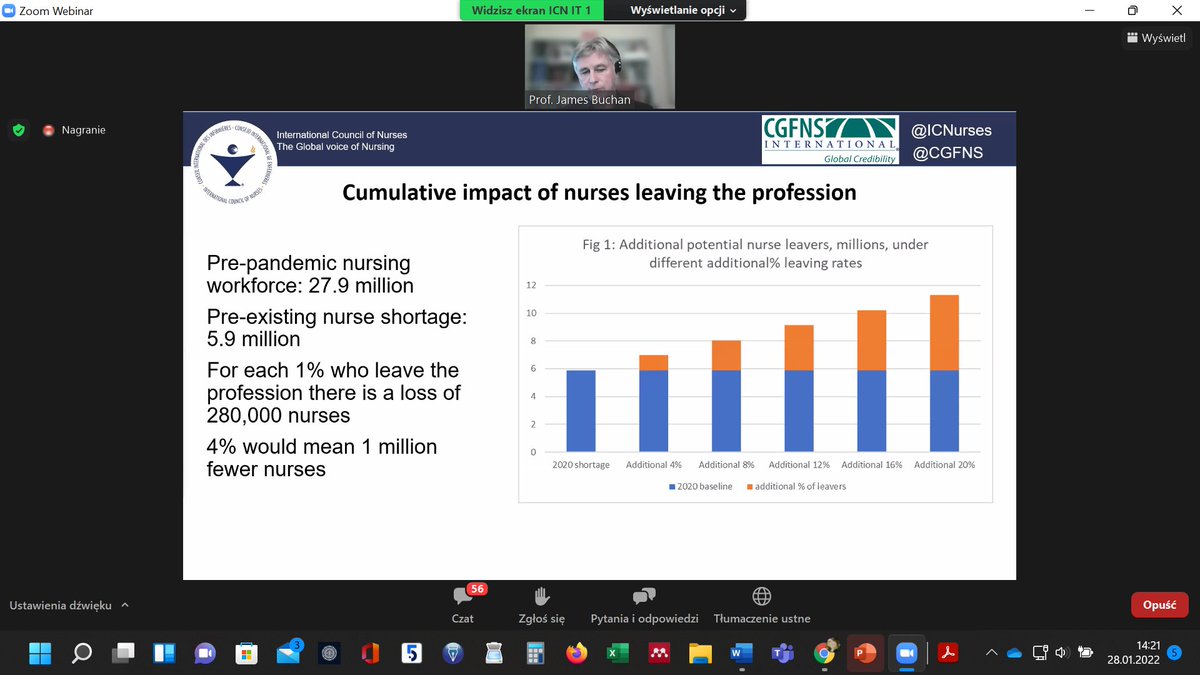Open Task View on the taskbar
Screen dimensions: 1200x675
click(123, 653)
